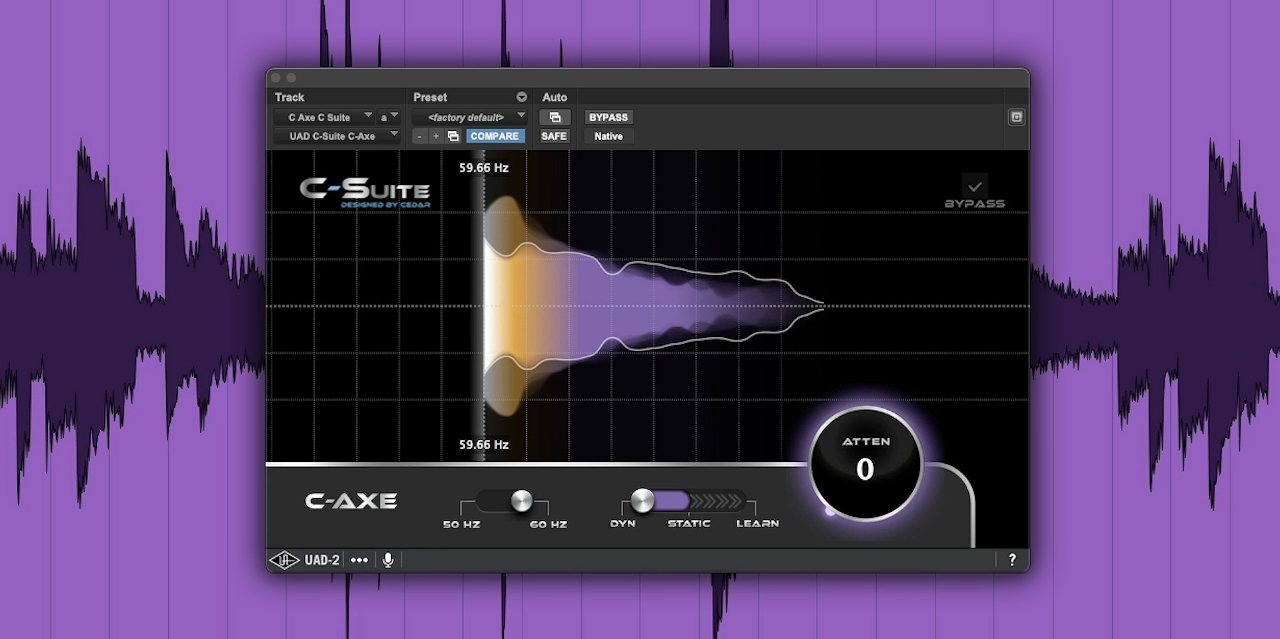The width and height of the screenshot is (1280, 639).
Task: Click the copy preset icon near Compare
Action: click(x=453, y=136)
